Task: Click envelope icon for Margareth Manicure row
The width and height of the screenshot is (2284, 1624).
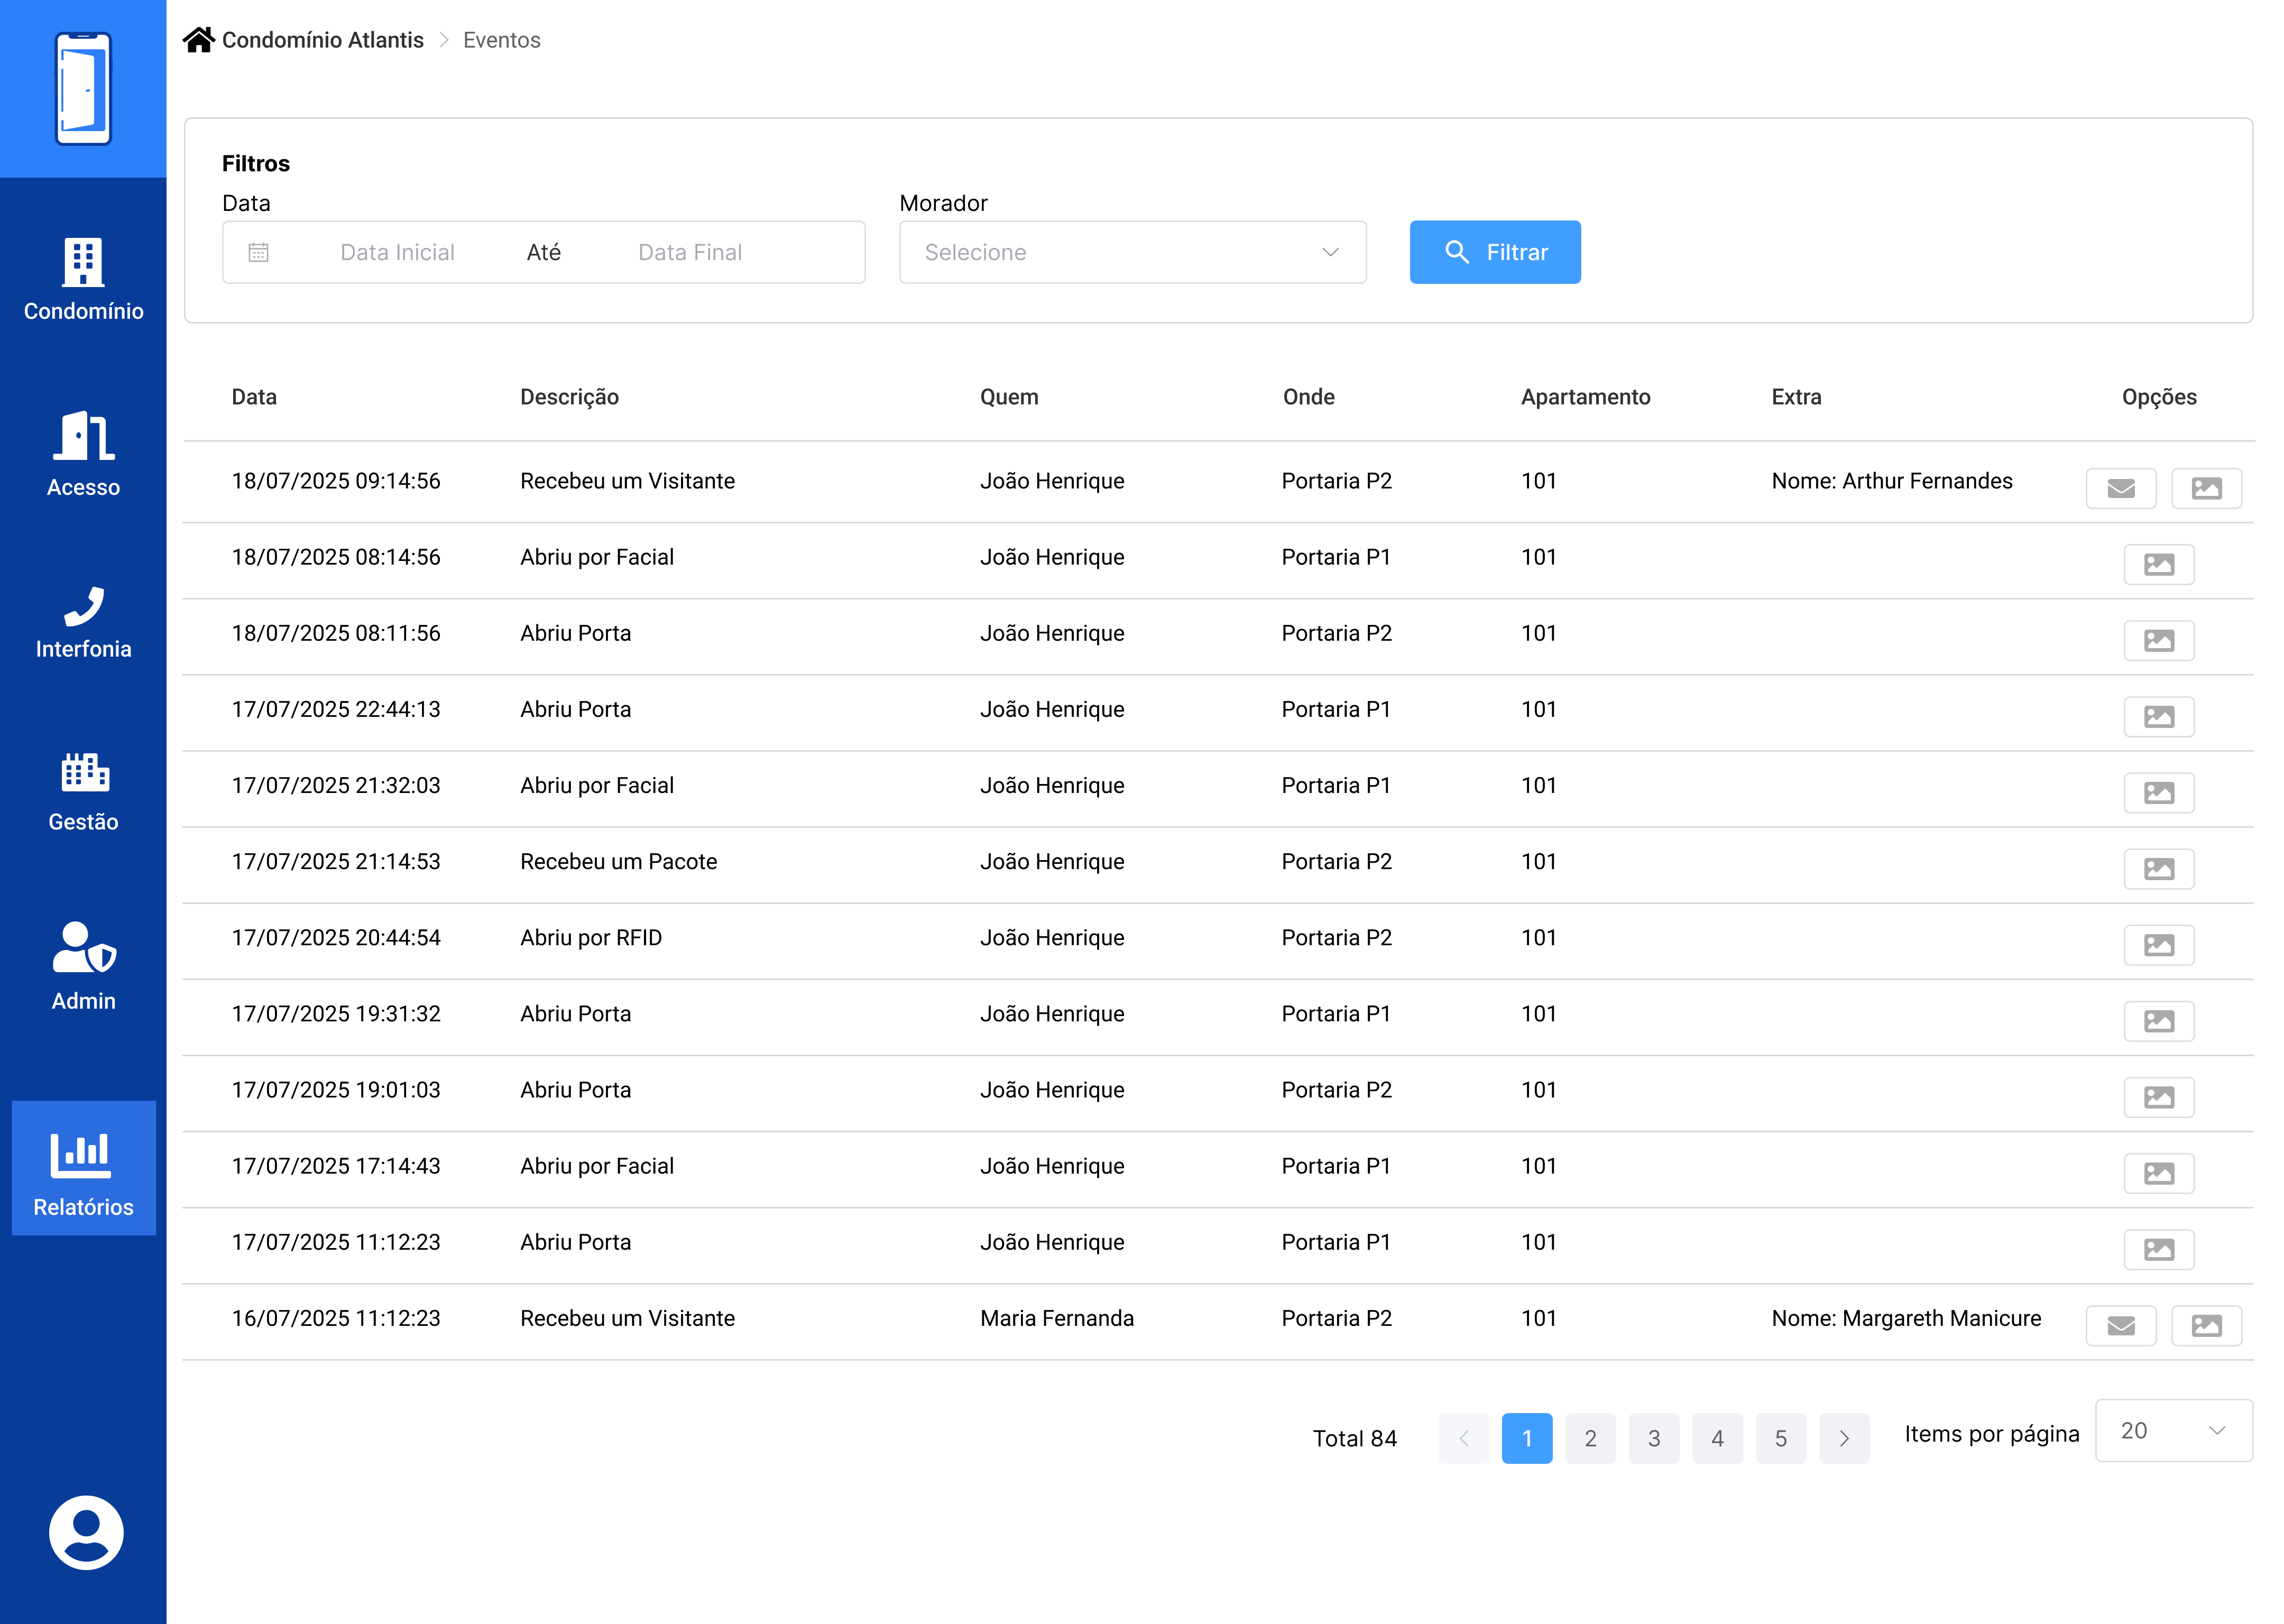Action: click(x=2120, y=1326)
